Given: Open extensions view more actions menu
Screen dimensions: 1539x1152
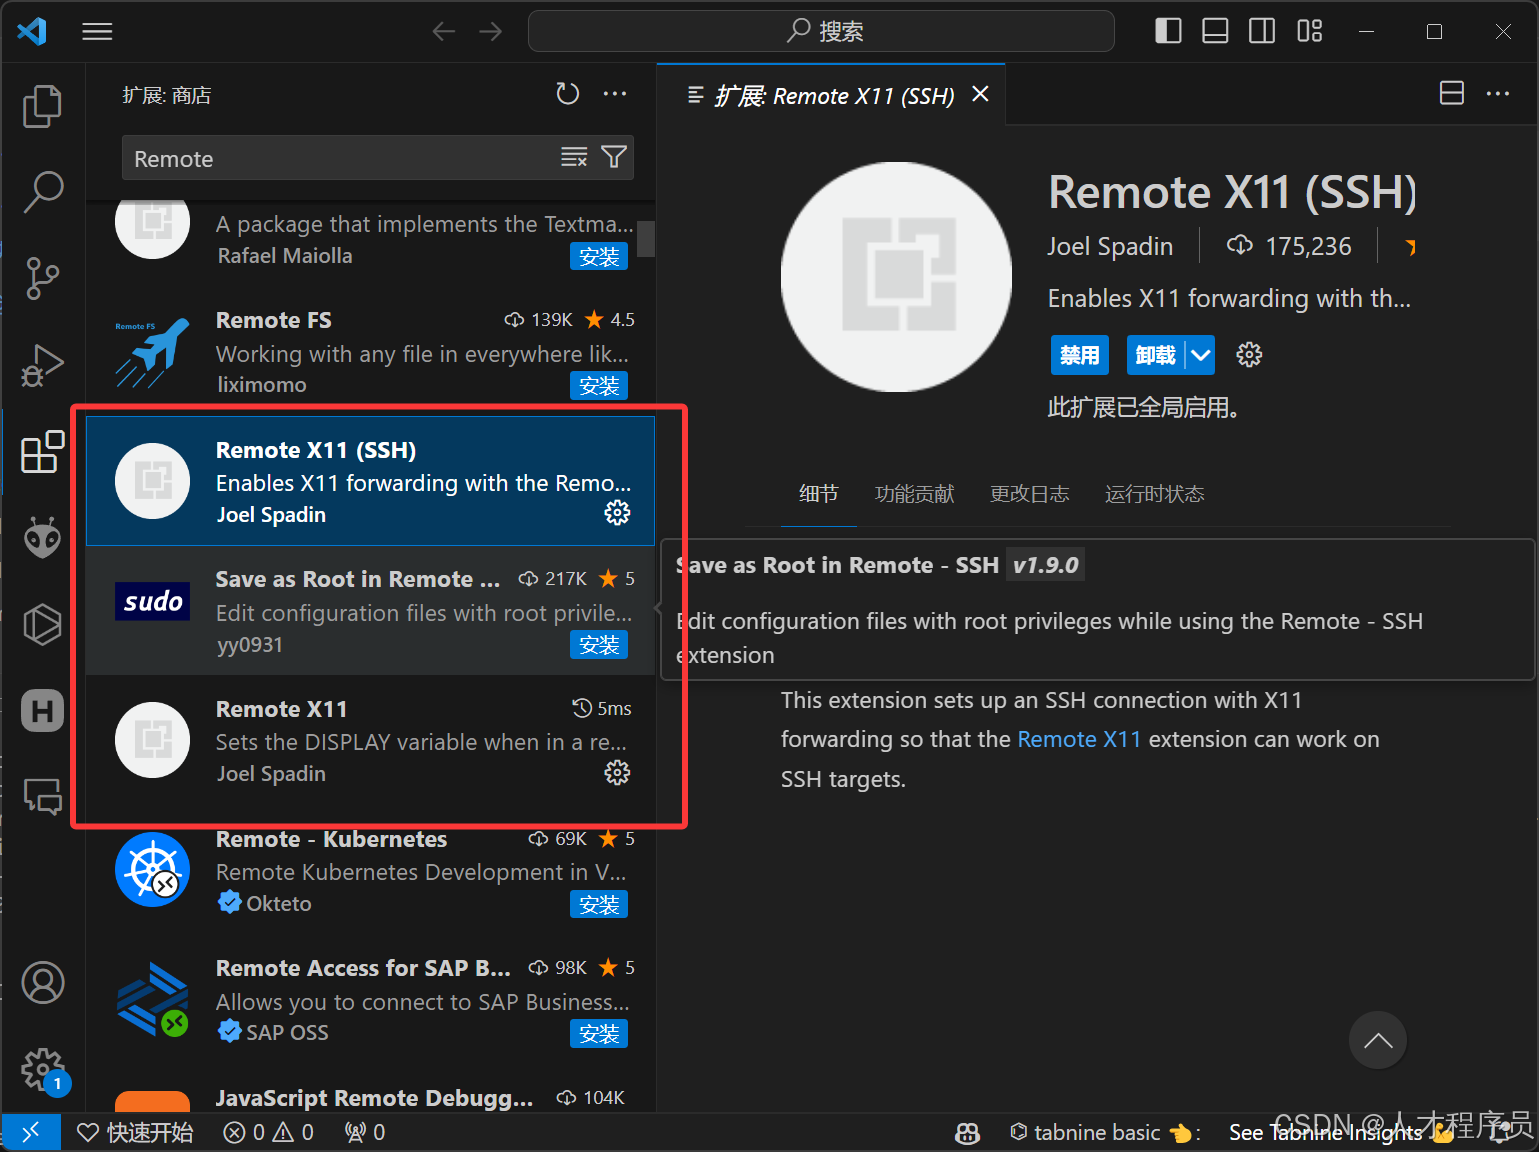Looking at the screenshot, I should click(x=615, y=94).
